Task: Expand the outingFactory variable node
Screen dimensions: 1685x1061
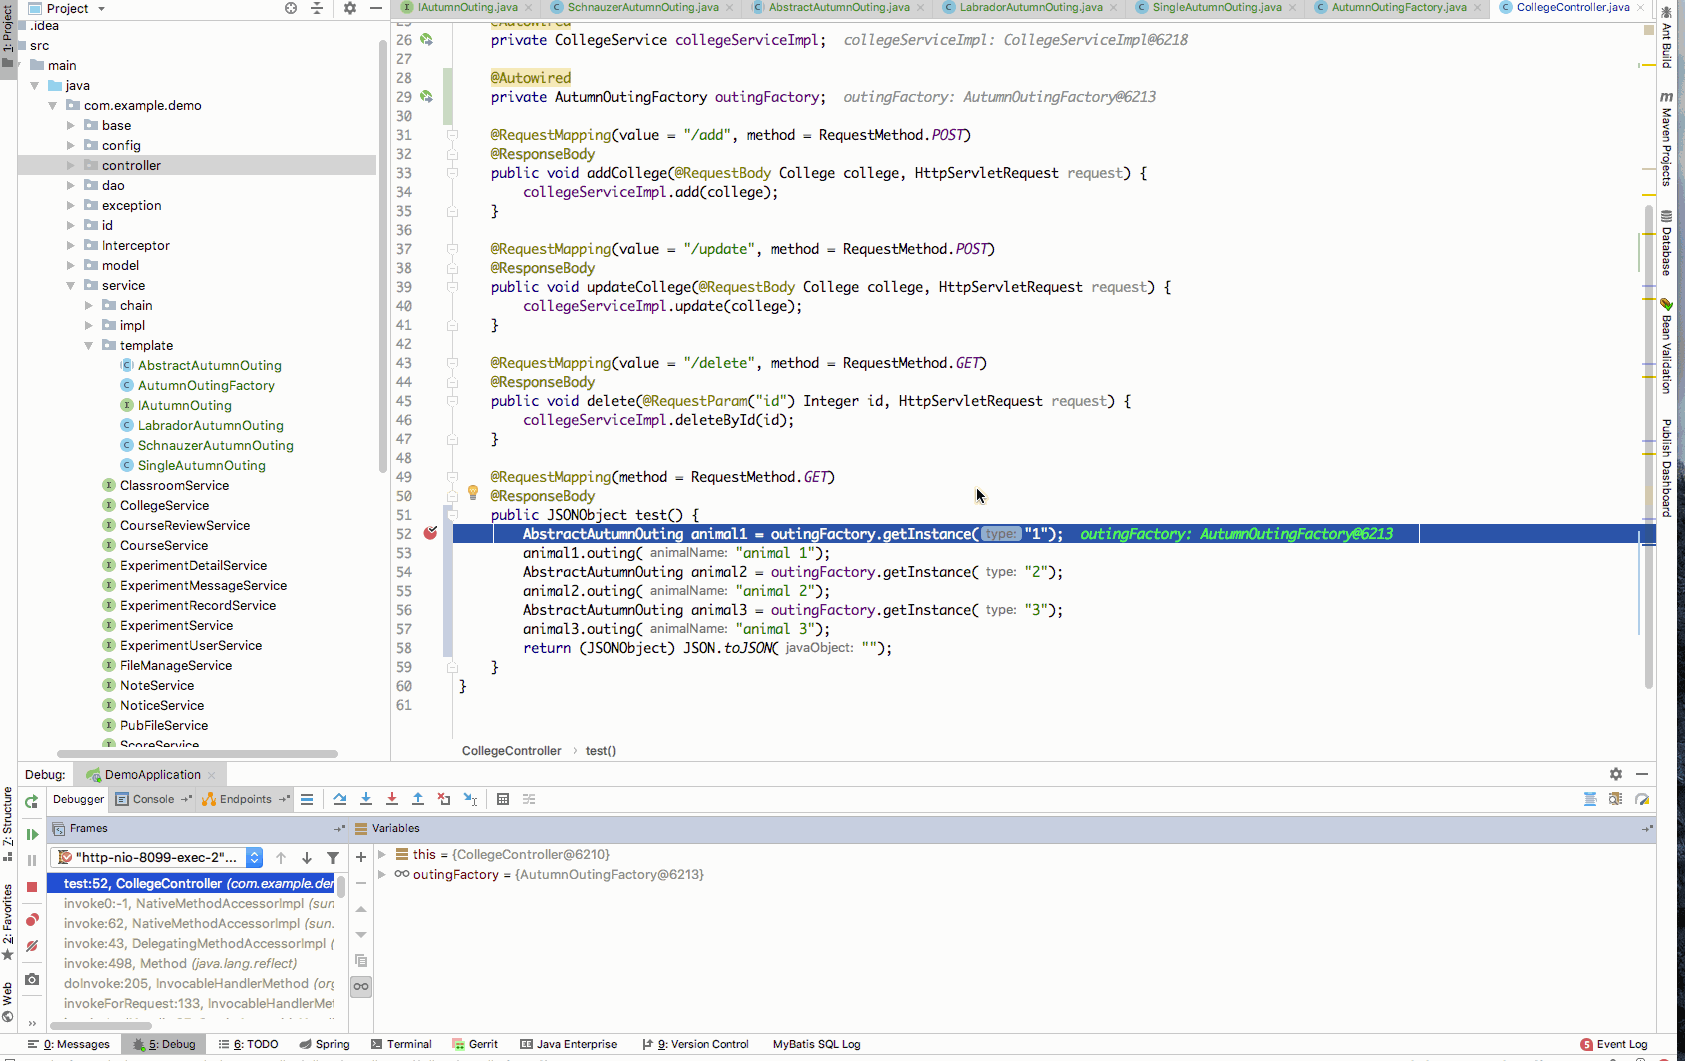Action: (x=382, y=874)
